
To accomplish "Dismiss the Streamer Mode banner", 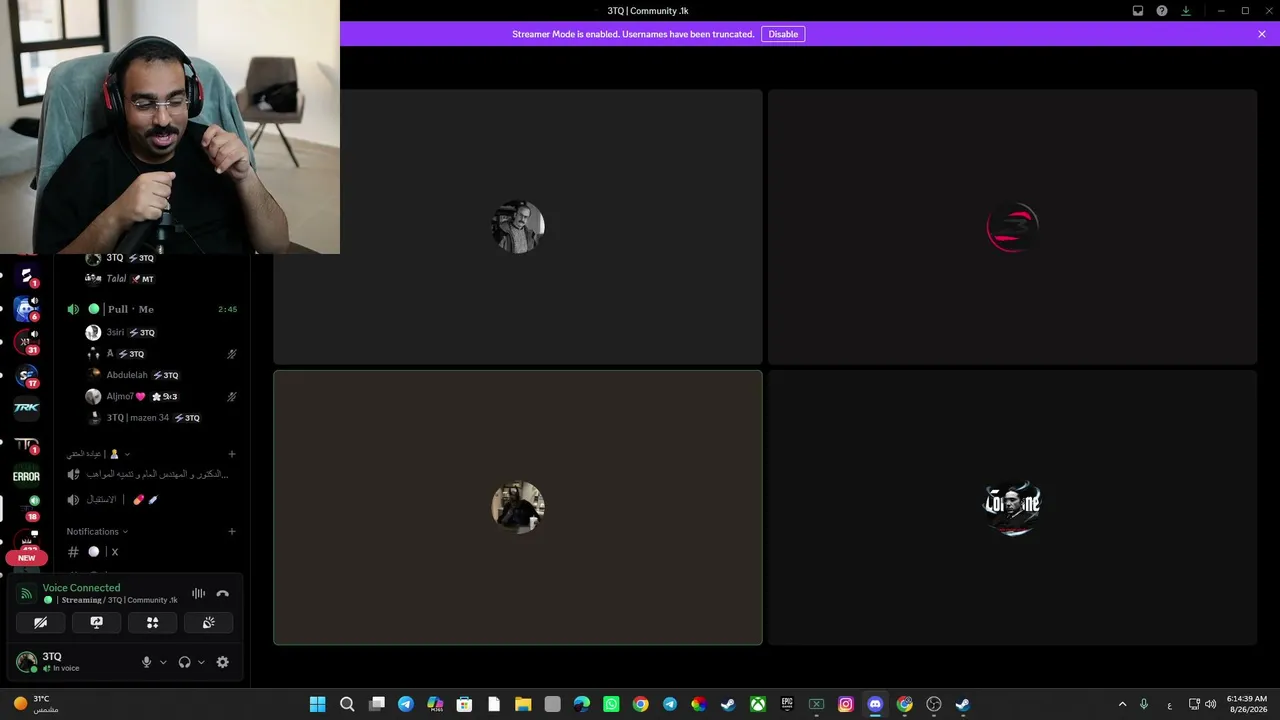I will (x=1262, y=34).
